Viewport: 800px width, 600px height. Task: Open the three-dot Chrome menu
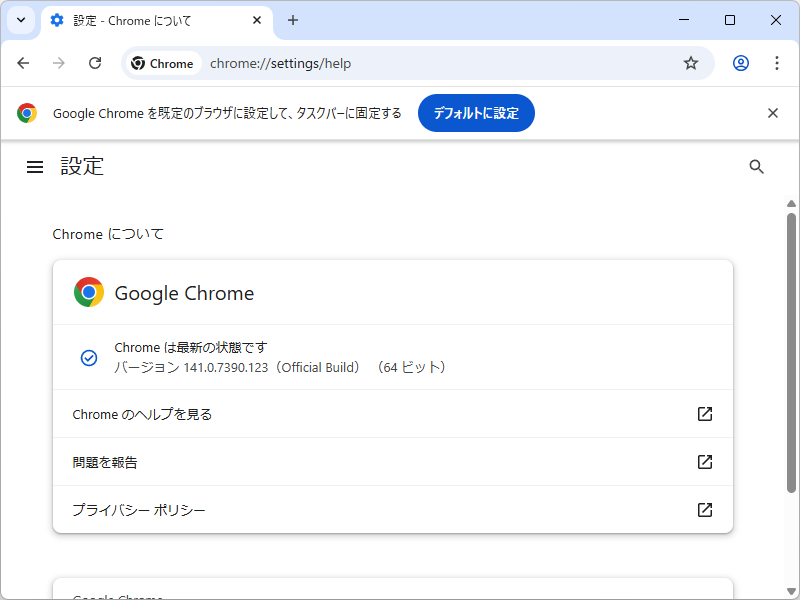tap(777, 62)
